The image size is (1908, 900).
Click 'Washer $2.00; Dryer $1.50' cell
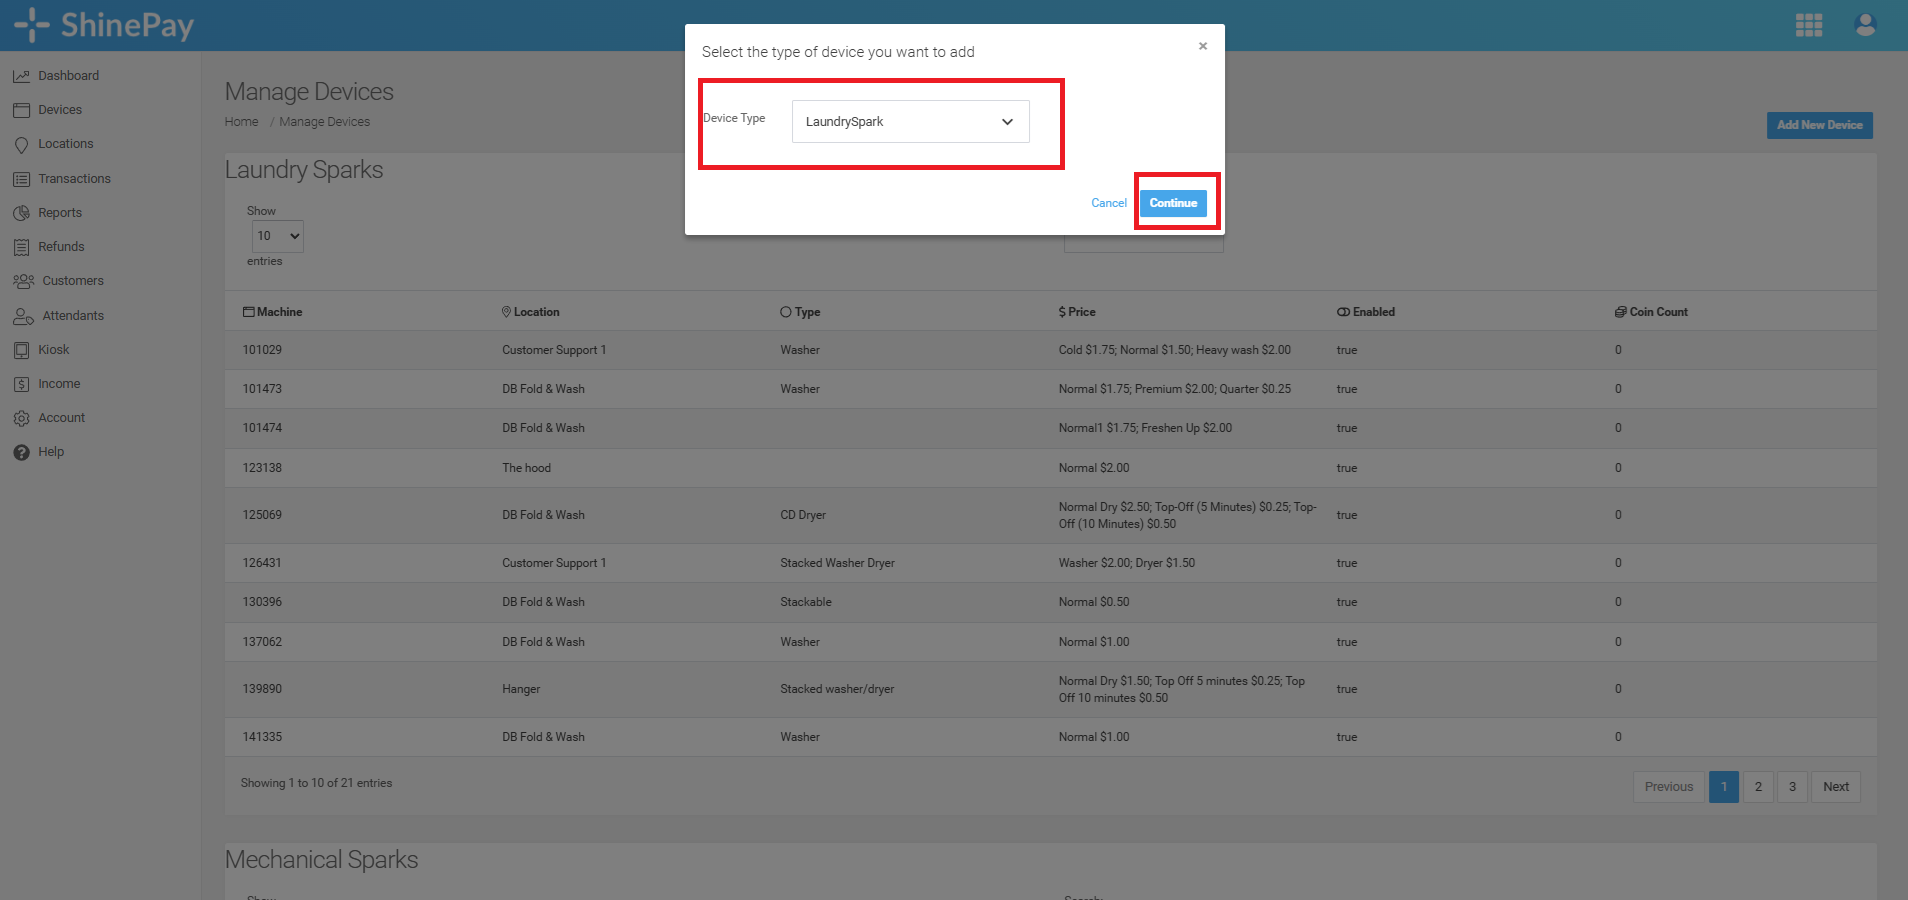(1126, 563)
